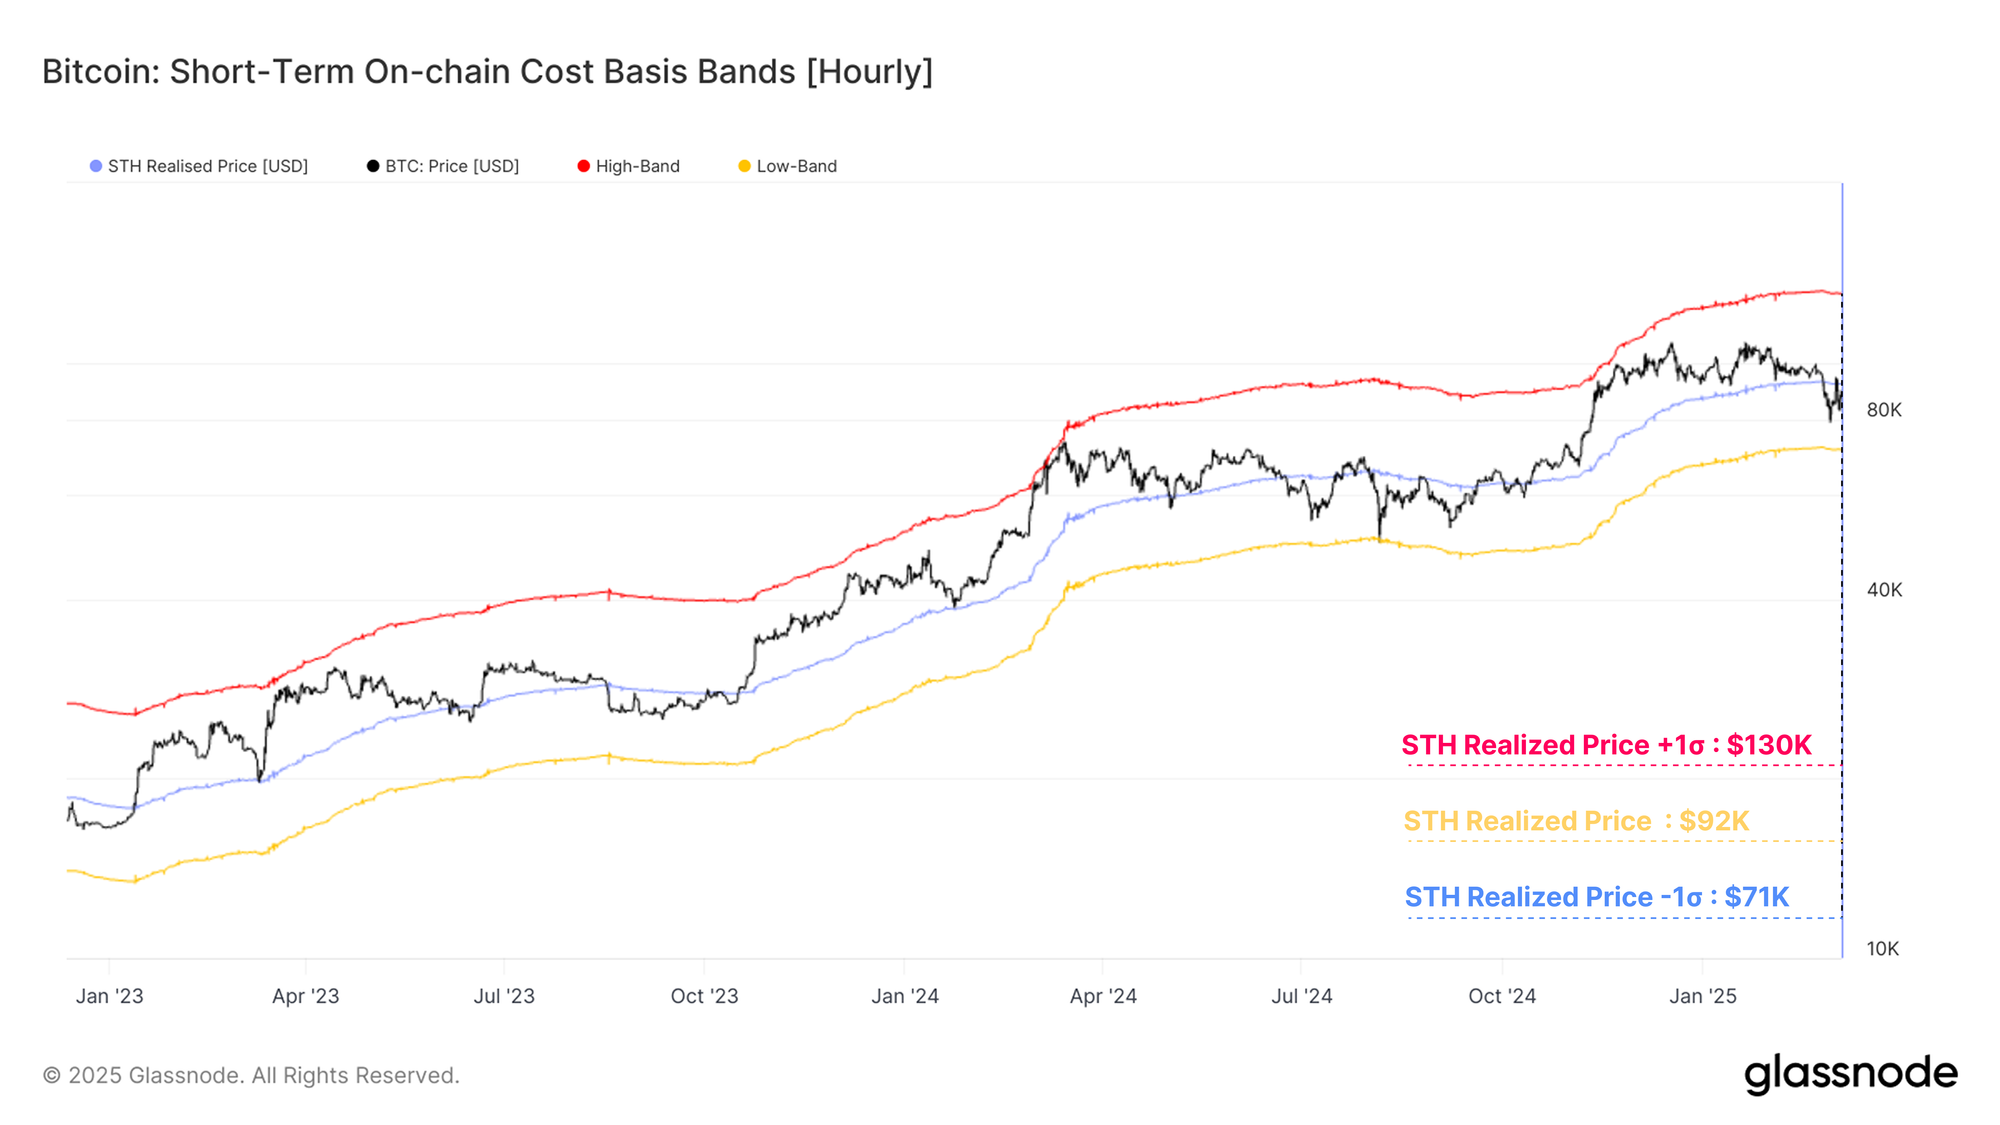
Task: Hide the High-Band series via legend
Action: click(637, 166)
